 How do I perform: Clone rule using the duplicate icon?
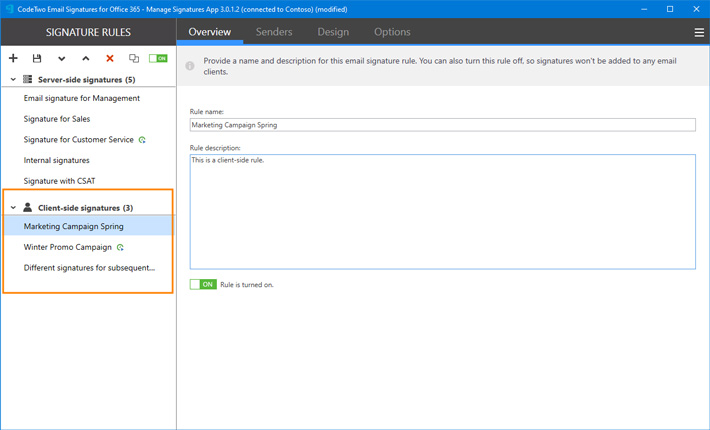click(x=134, y=58)
